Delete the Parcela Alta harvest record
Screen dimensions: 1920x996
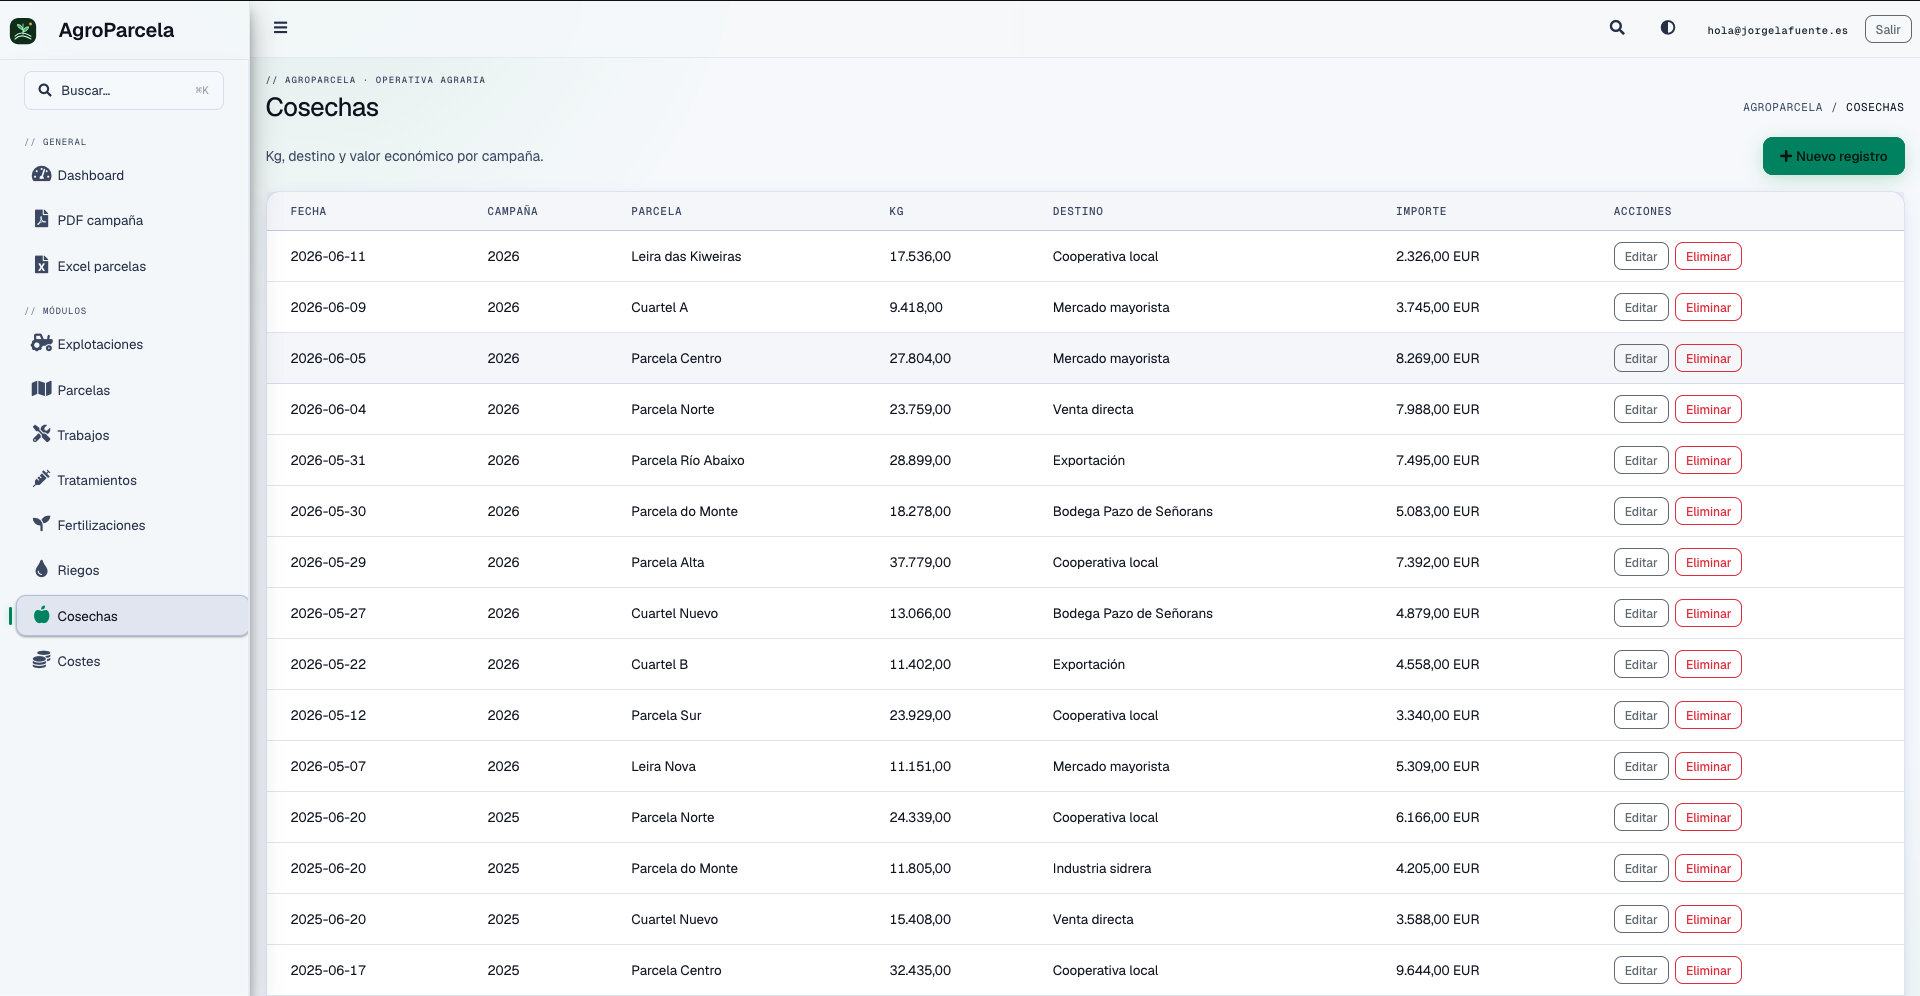point(1708,562)
